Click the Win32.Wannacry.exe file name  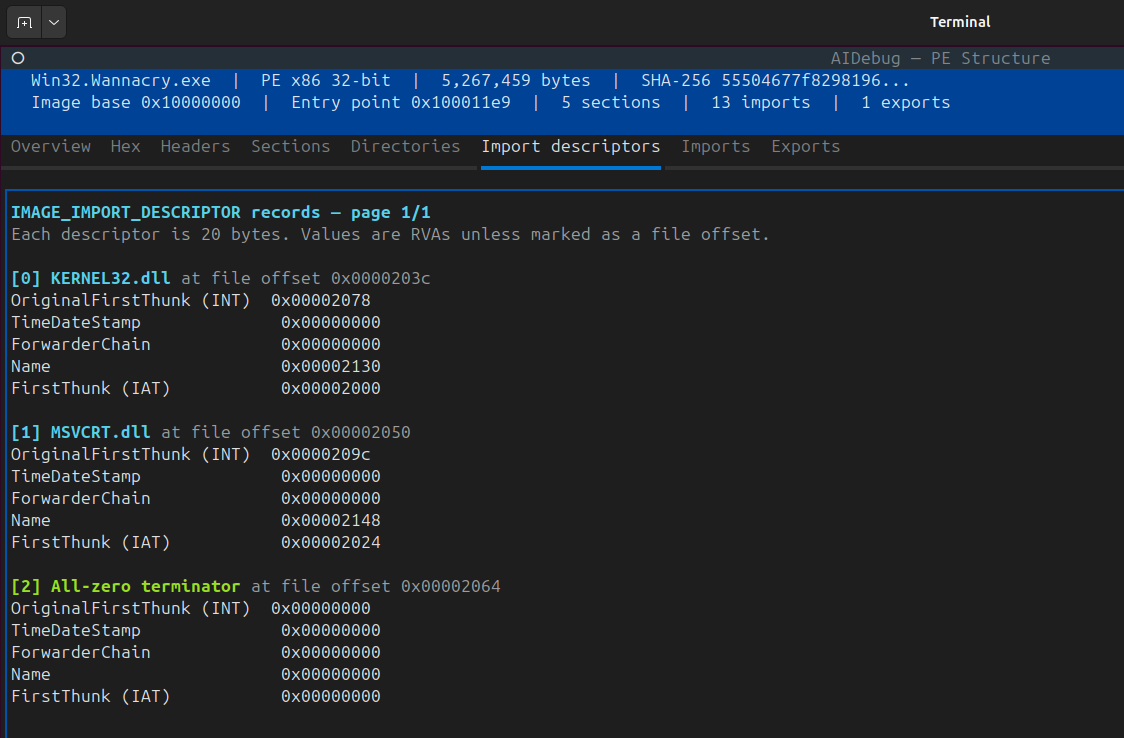(x=120, y=80)
